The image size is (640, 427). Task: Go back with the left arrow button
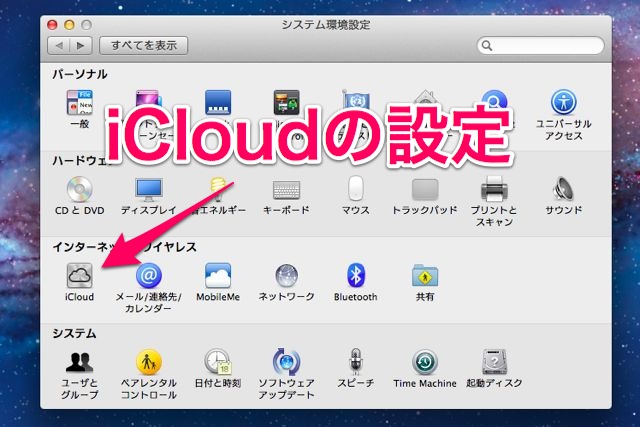(59, 45)
